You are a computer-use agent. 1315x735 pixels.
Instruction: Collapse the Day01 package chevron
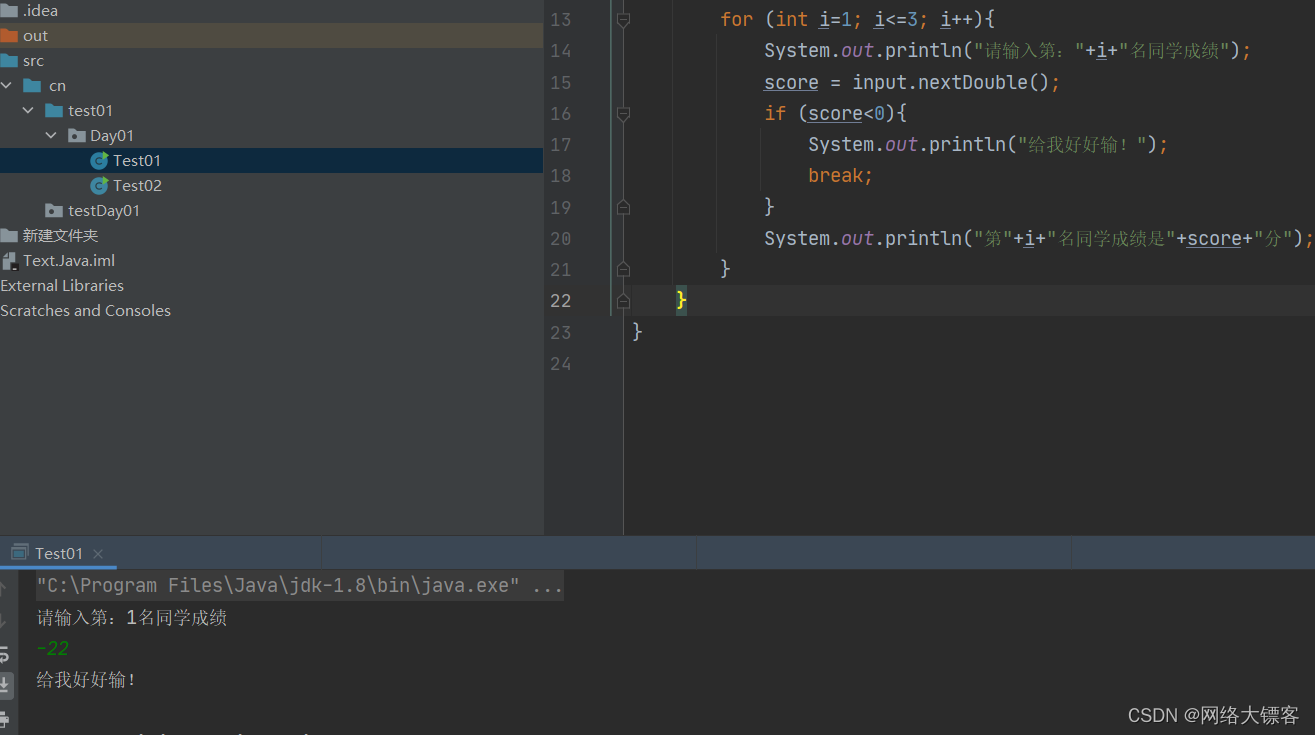[x=51, y=135]
